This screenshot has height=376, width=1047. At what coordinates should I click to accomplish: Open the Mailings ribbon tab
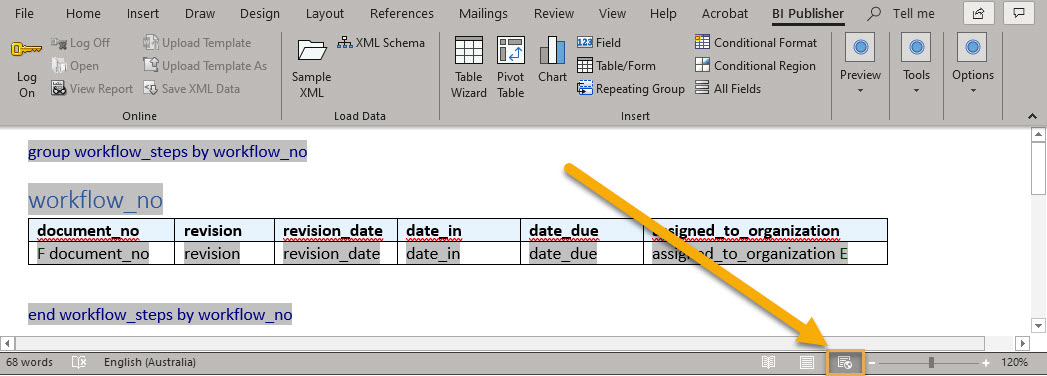483,13
